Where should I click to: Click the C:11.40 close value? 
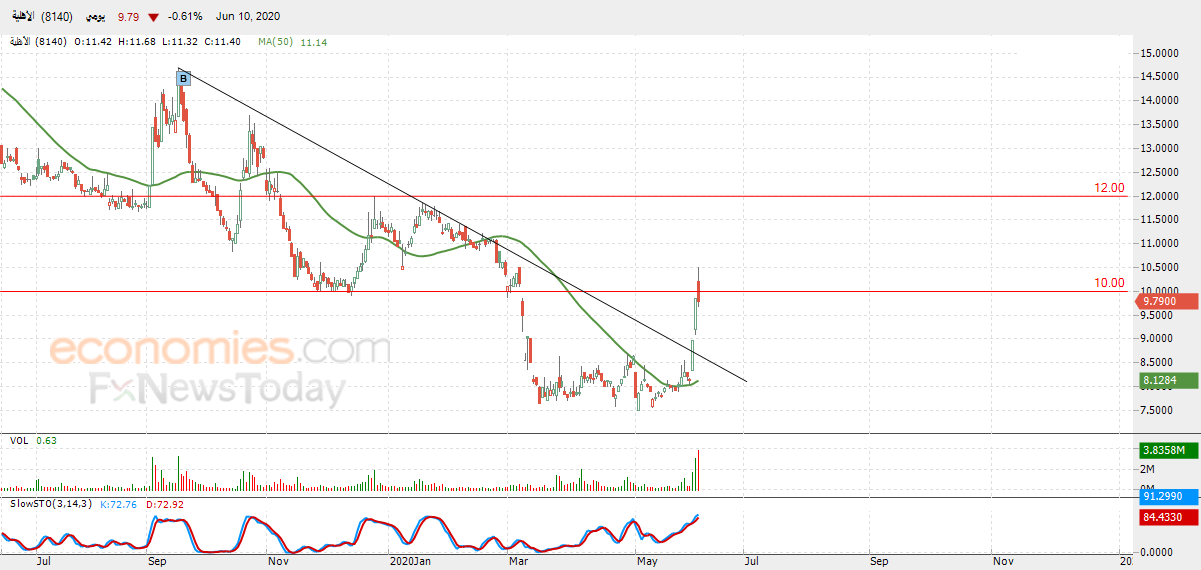pyautogui.click(x=223, y=42)
